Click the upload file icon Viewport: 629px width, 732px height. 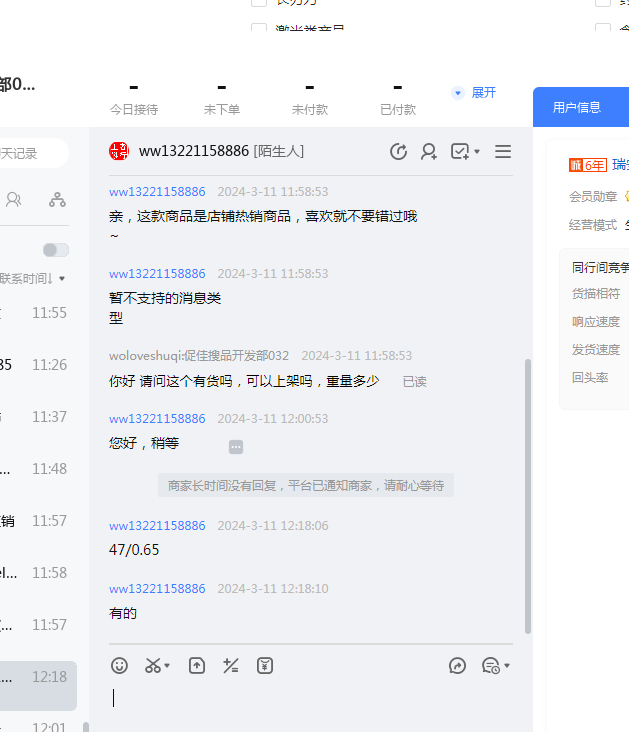click(x=197, y=666)
